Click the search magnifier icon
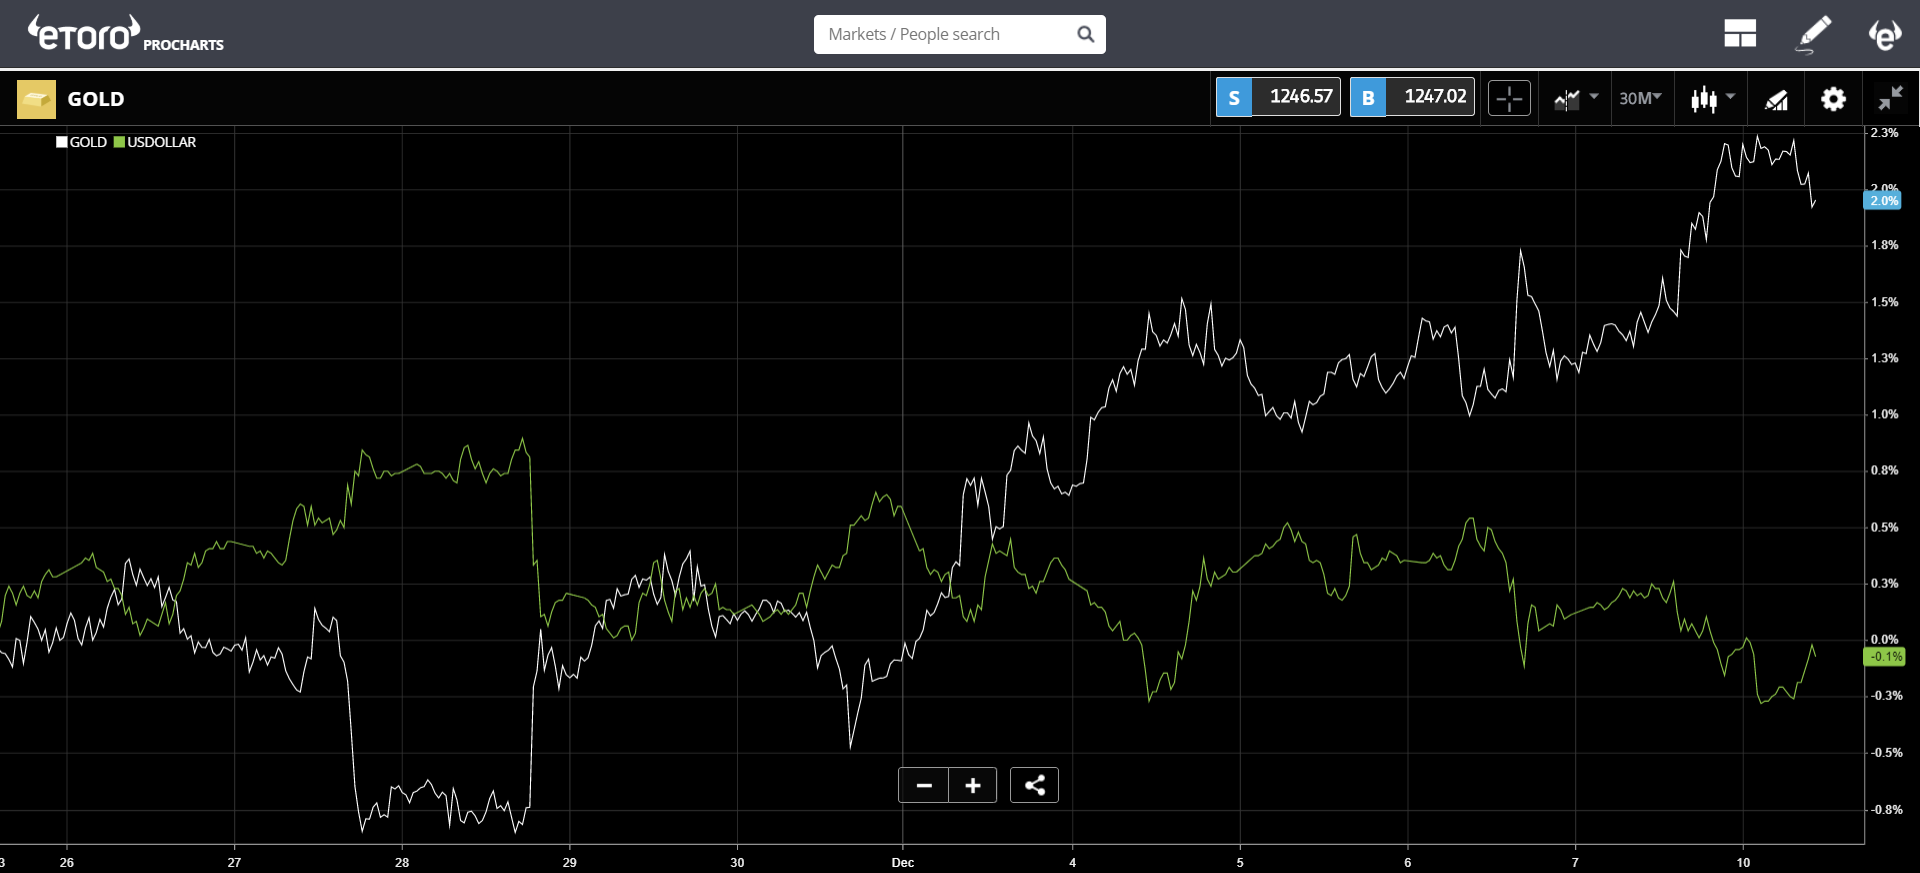1920x873 pixels. click(1085, 35)
